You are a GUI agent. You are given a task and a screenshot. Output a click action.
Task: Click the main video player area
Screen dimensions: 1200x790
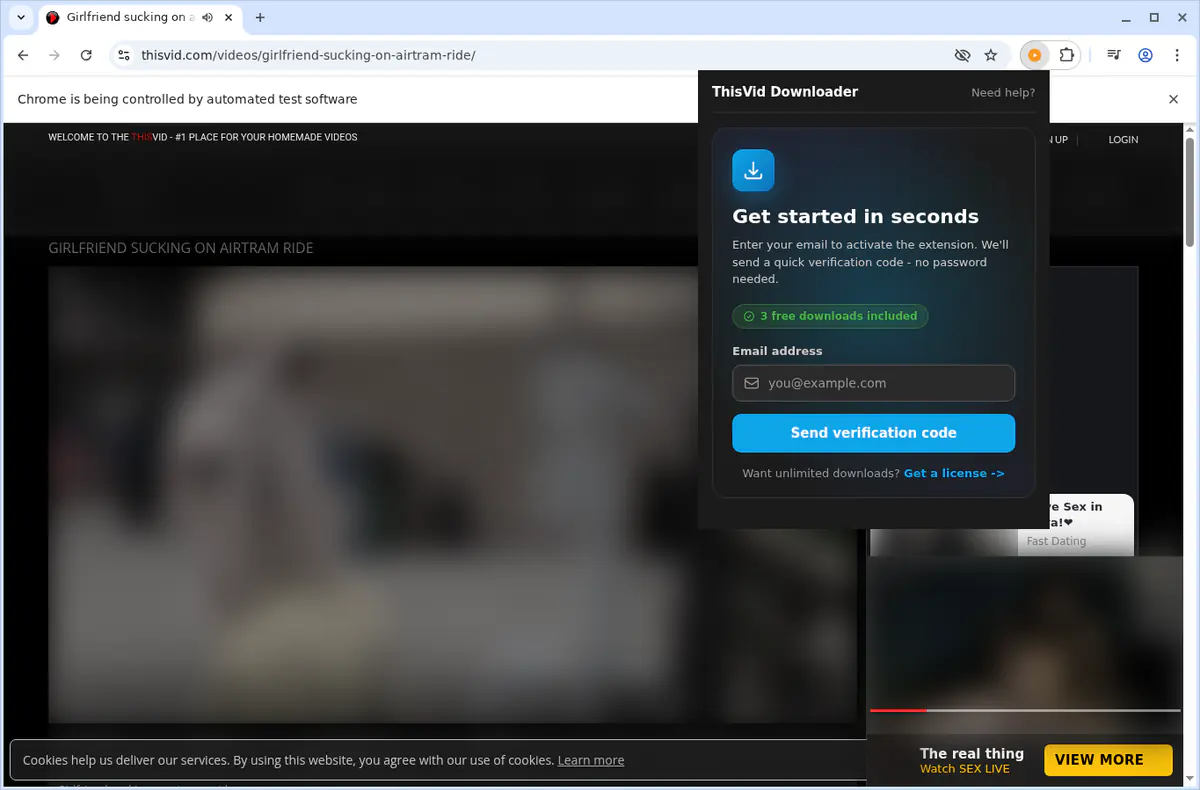(453, 494)
